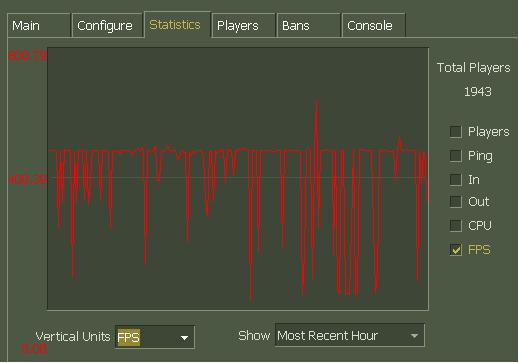Click the Total Players label
The height and width of the screenshot is (363, 519).
tap(473, 68)
